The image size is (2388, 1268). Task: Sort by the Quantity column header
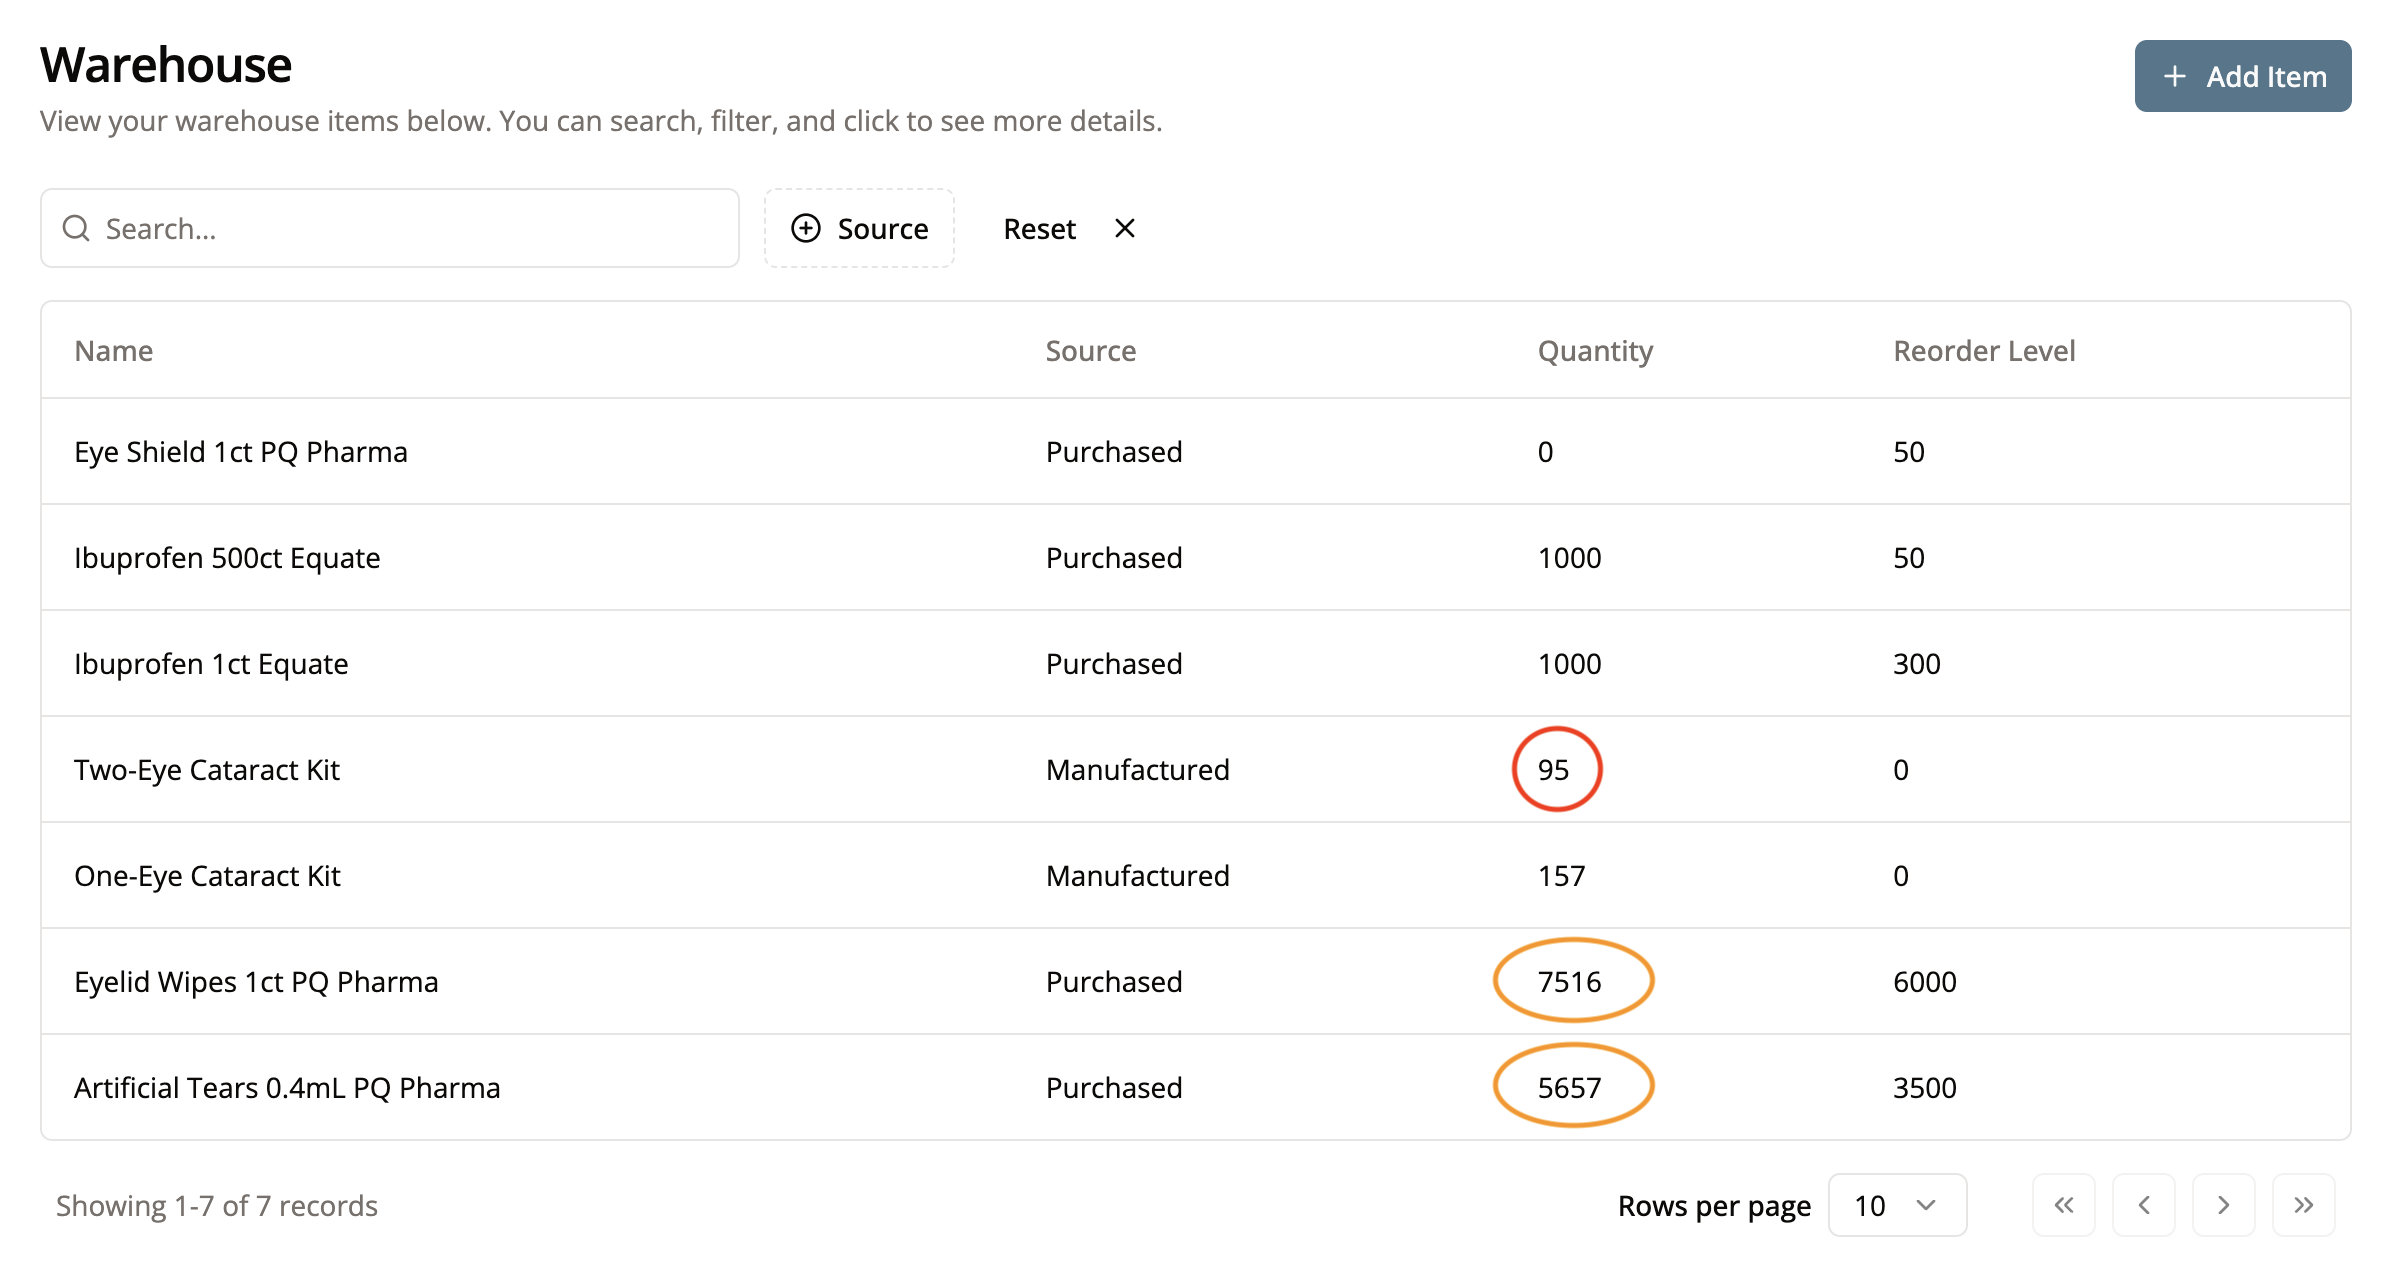pos(1595,351)
